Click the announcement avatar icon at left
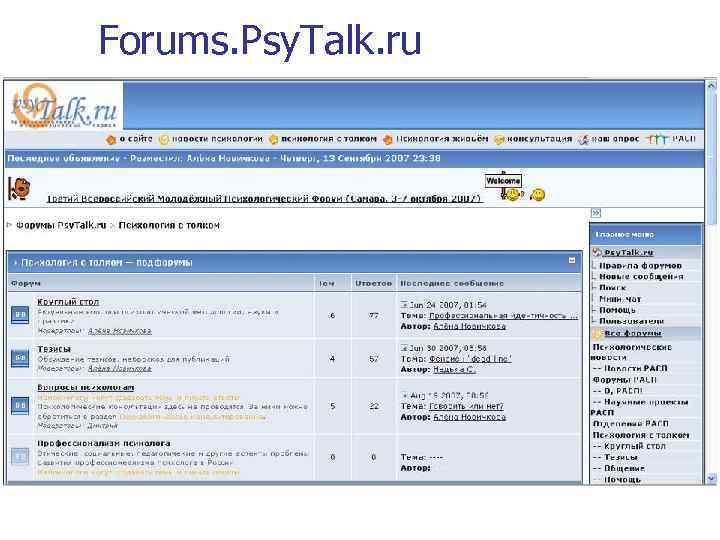Screen dimensions: 720x540 pyautogui.click(x=20, y=188)
